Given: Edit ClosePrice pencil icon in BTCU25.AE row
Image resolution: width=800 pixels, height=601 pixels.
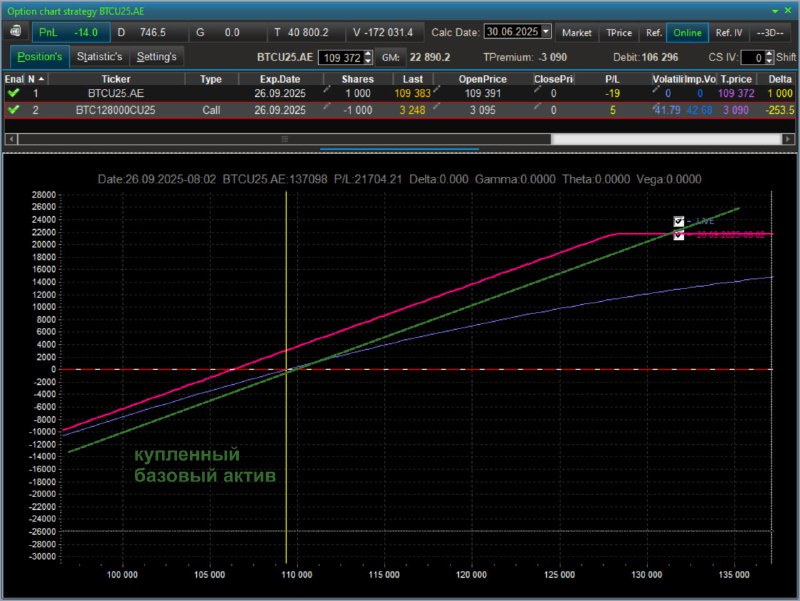Looking at the screenshot, I should (x=537, y=89).
